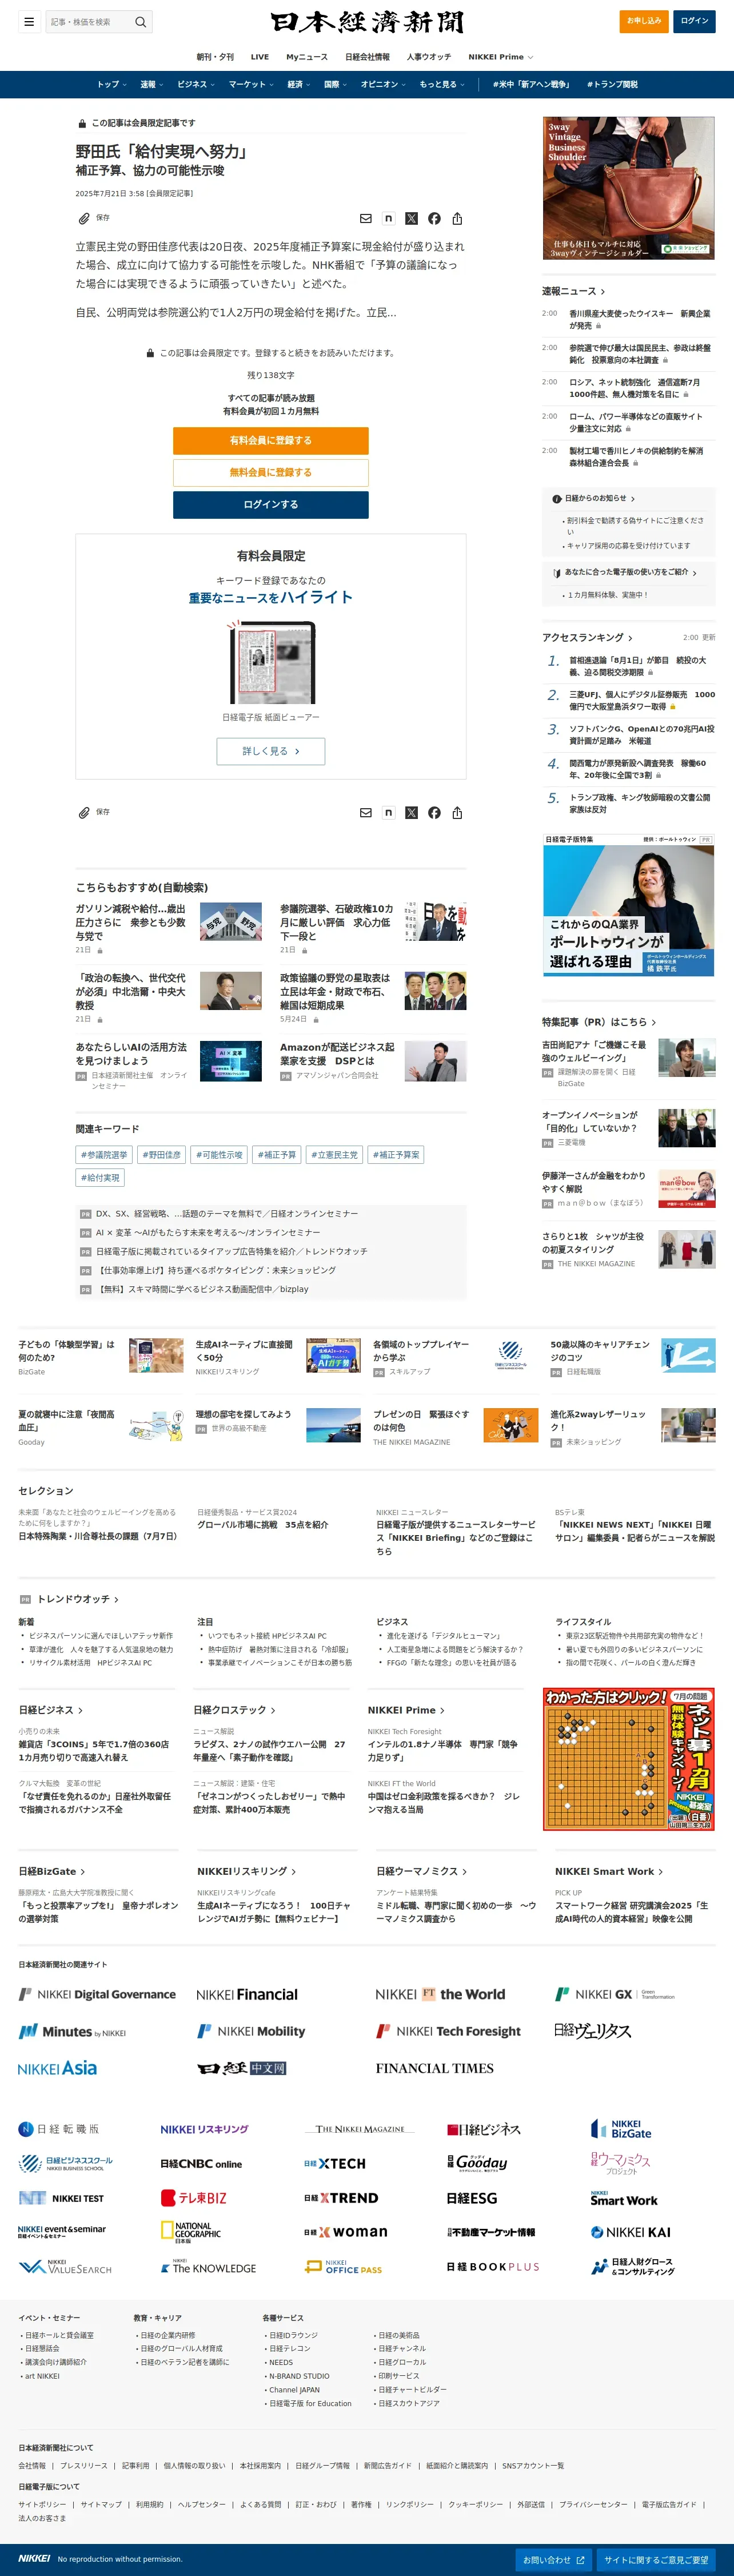Viewport: 734px width, 2576px height.
Task: Click the 有料会員に登録する button
Action: coord(271,440)
